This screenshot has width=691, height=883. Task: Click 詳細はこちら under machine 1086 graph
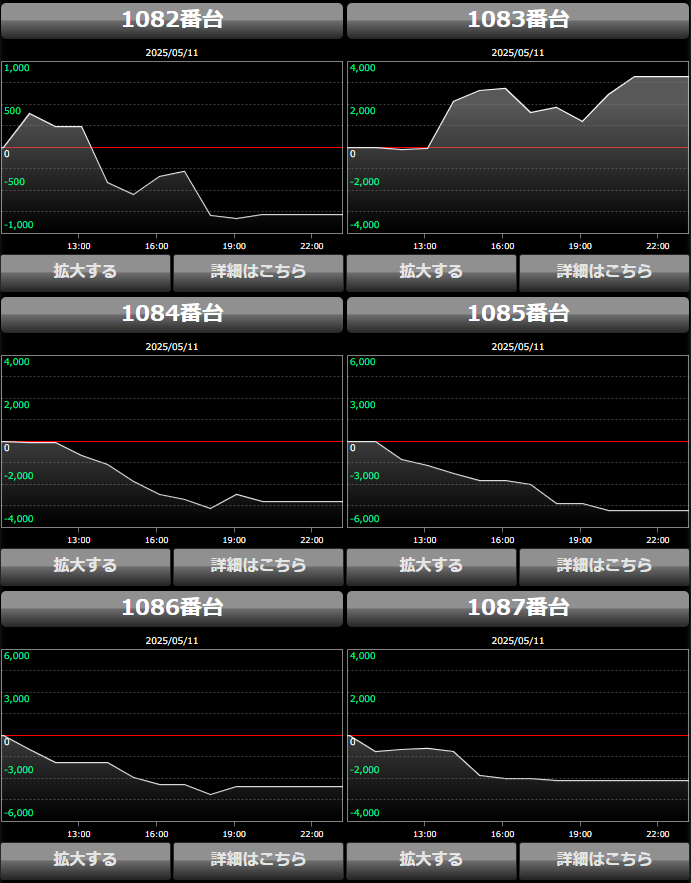tap(258, 860)
